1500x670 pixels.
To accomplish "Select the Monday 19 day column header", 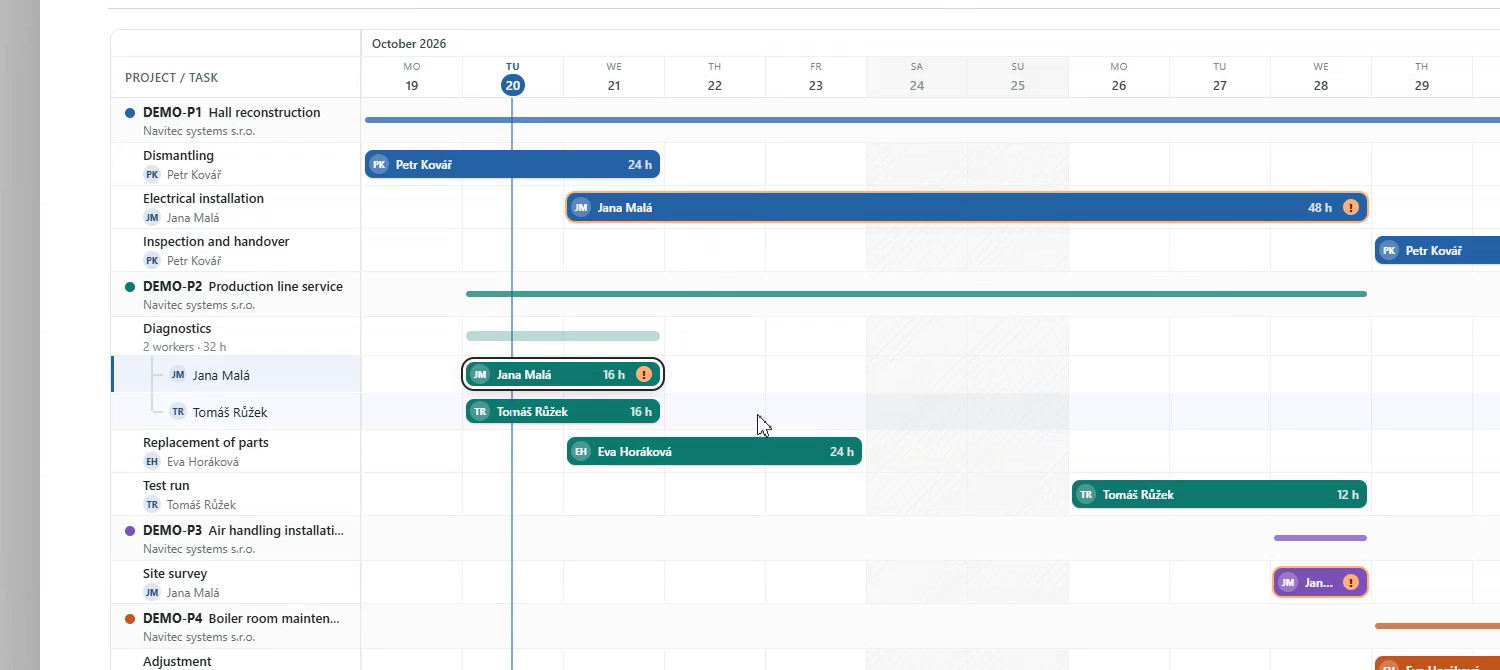I will (412, 77).
